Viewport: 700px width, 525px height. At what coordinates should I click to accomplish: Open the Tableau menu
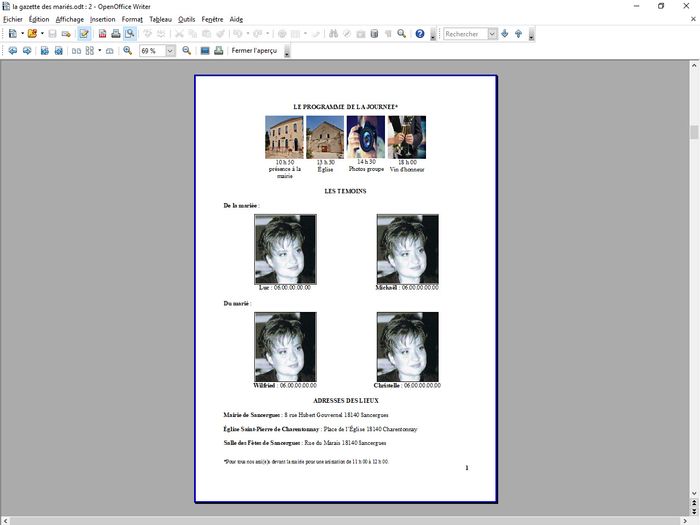160,19
